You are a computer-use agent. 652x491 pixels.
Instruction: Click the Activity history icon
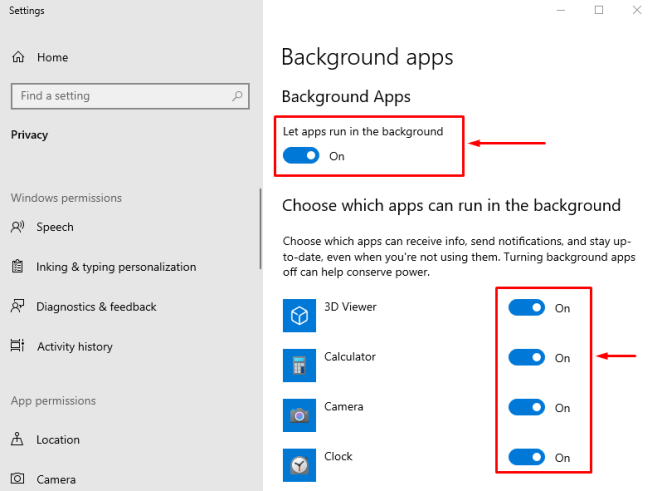17,346
